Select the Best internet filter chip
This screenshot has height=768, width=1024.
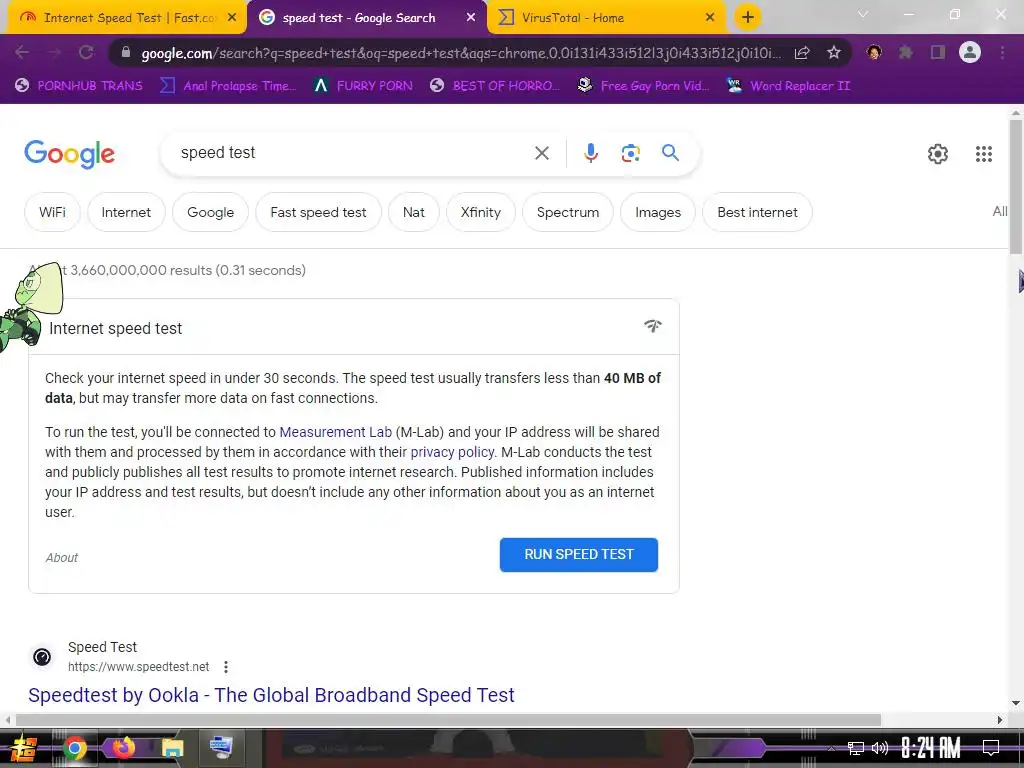pos(757,212)
